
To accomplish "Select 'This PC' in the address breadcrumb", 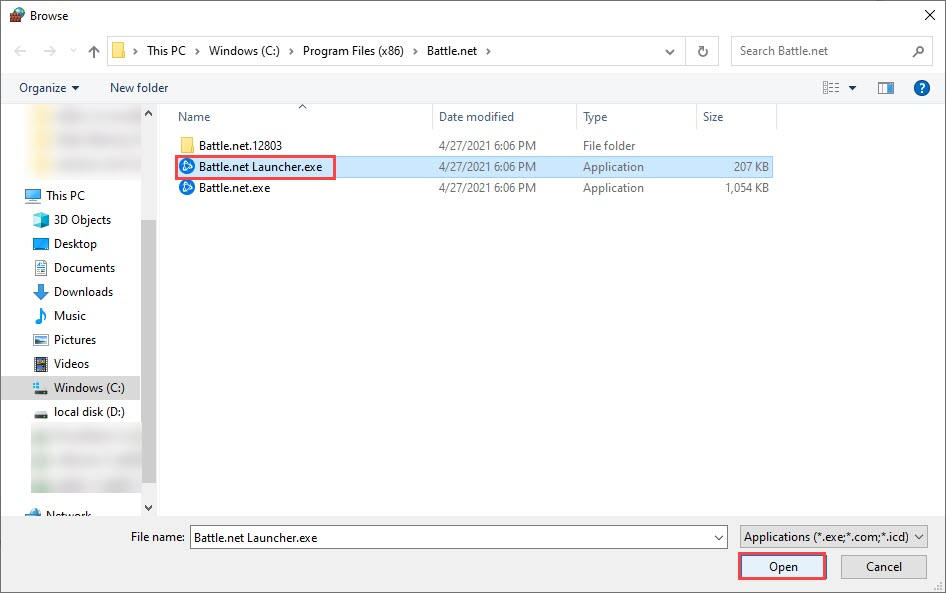I will pos(167,51).
